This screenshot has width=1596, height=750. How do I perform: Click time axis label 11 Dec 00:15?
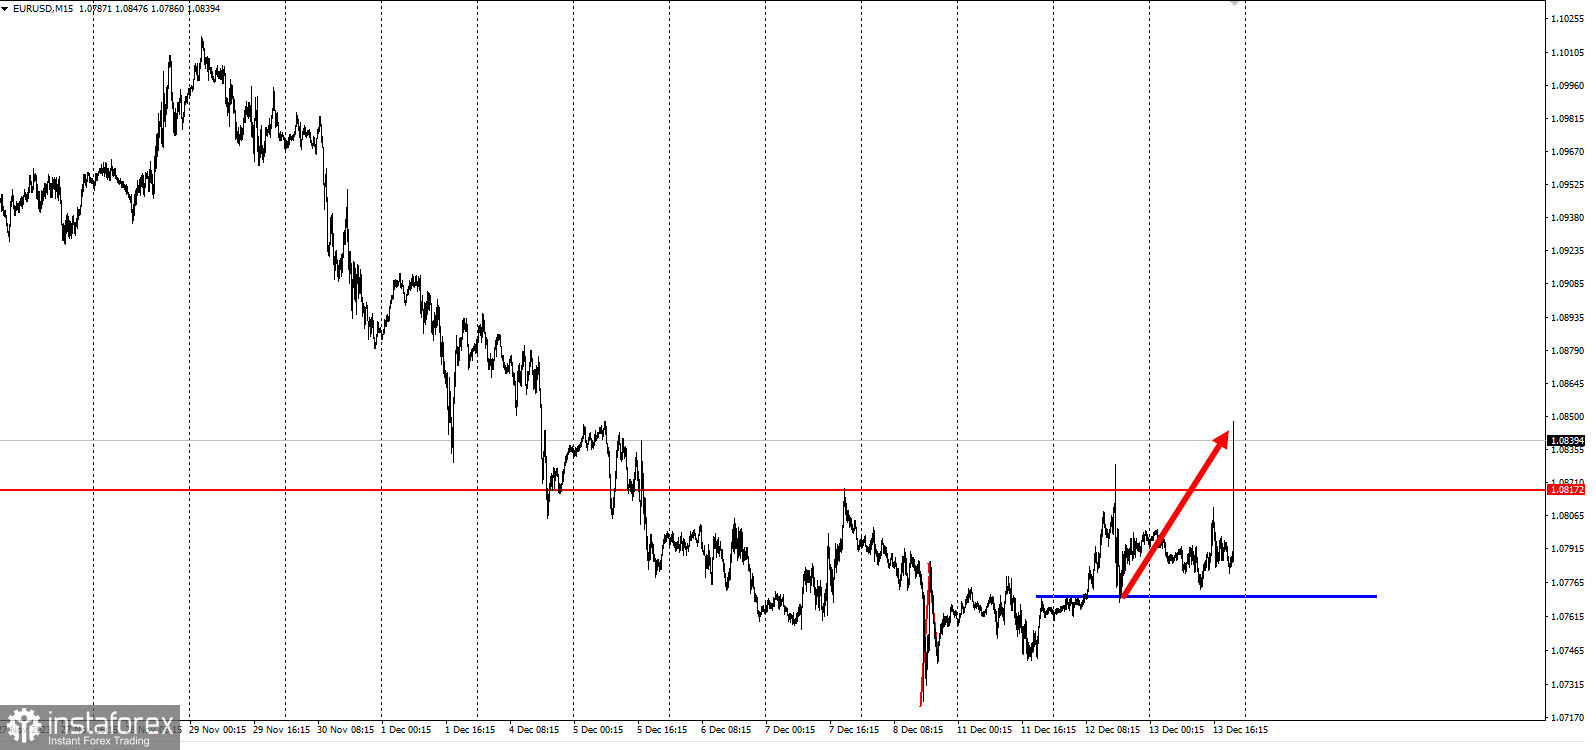click(984, 730)
